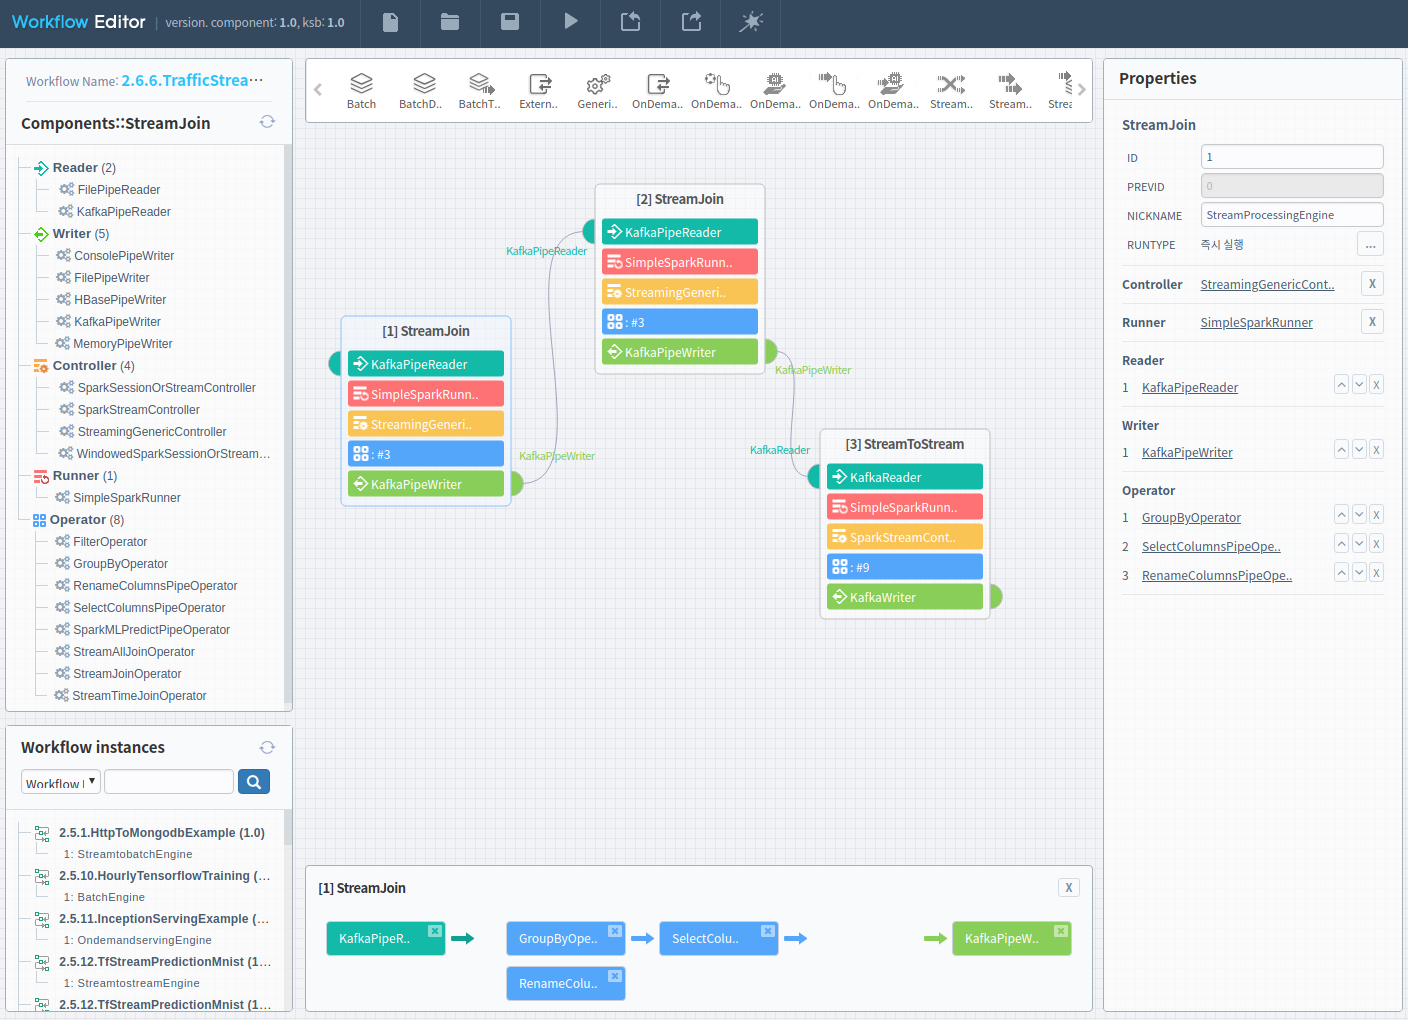Open SimpleSparkRunner link in Properties
1408x1020 pixels.
point(1256,323)
